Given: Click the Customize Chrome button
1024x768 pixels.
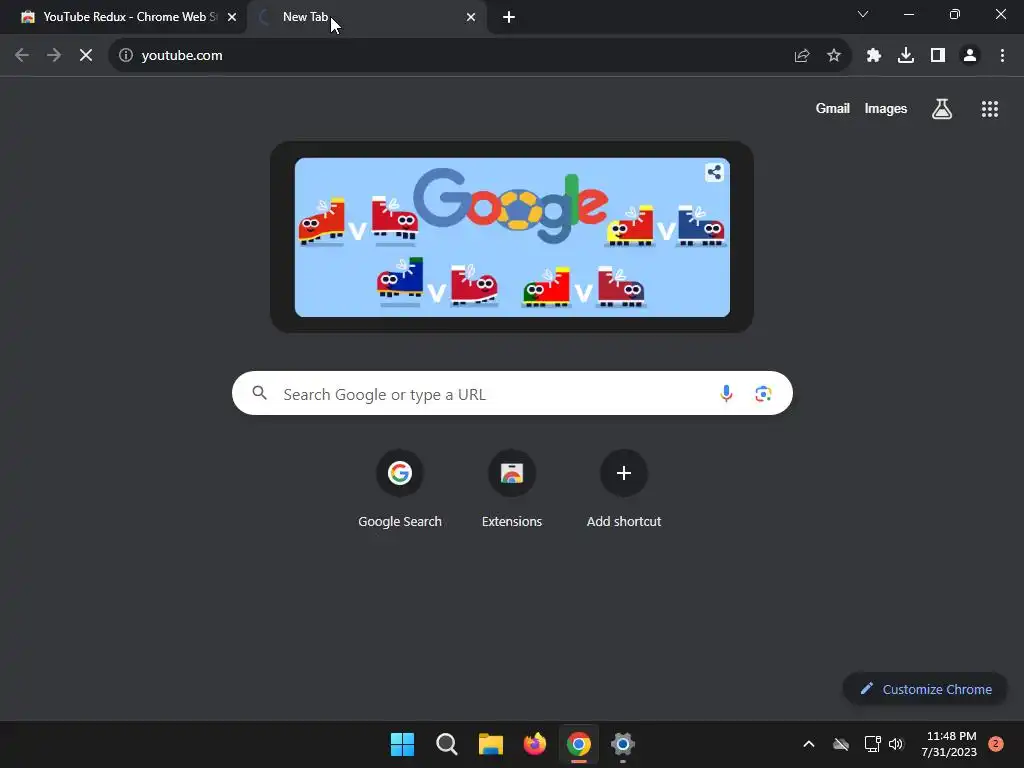Looking at the screenshot, I should [x=925, y=689].
